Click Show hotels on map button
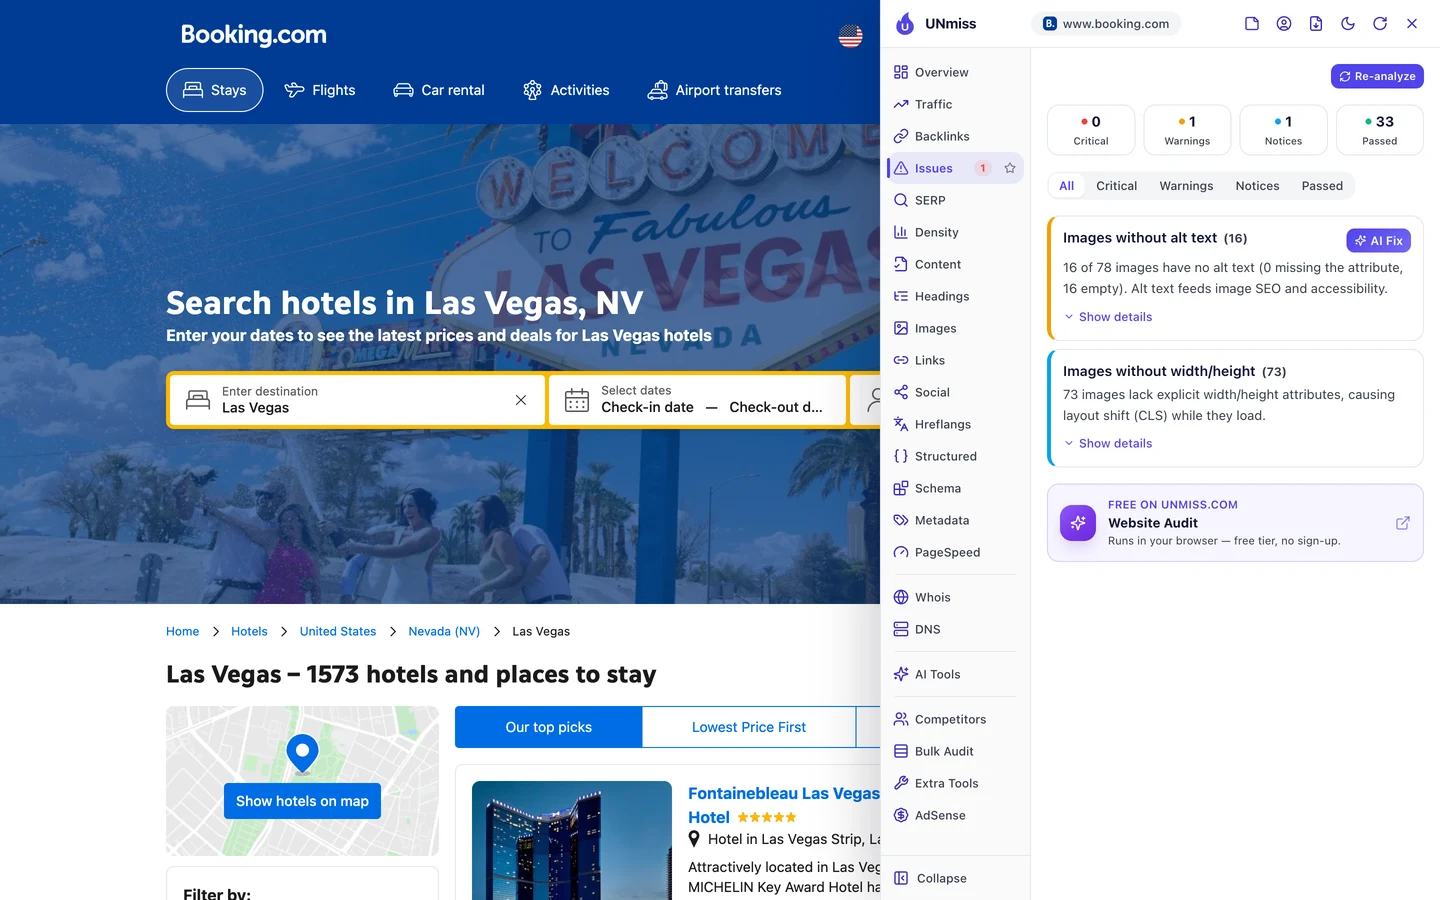 [x=302, y=801]
